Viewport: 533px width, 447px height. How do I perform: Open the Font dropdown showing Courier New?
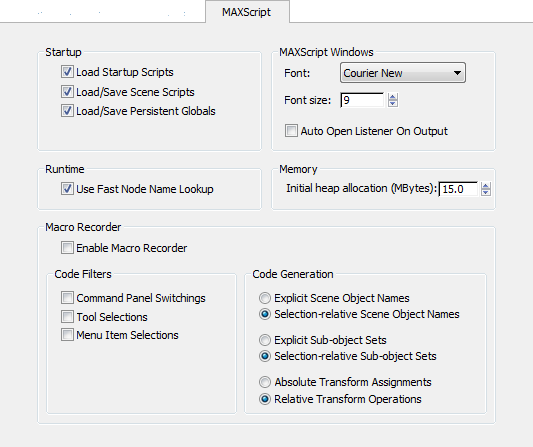[x=403, y=73]
